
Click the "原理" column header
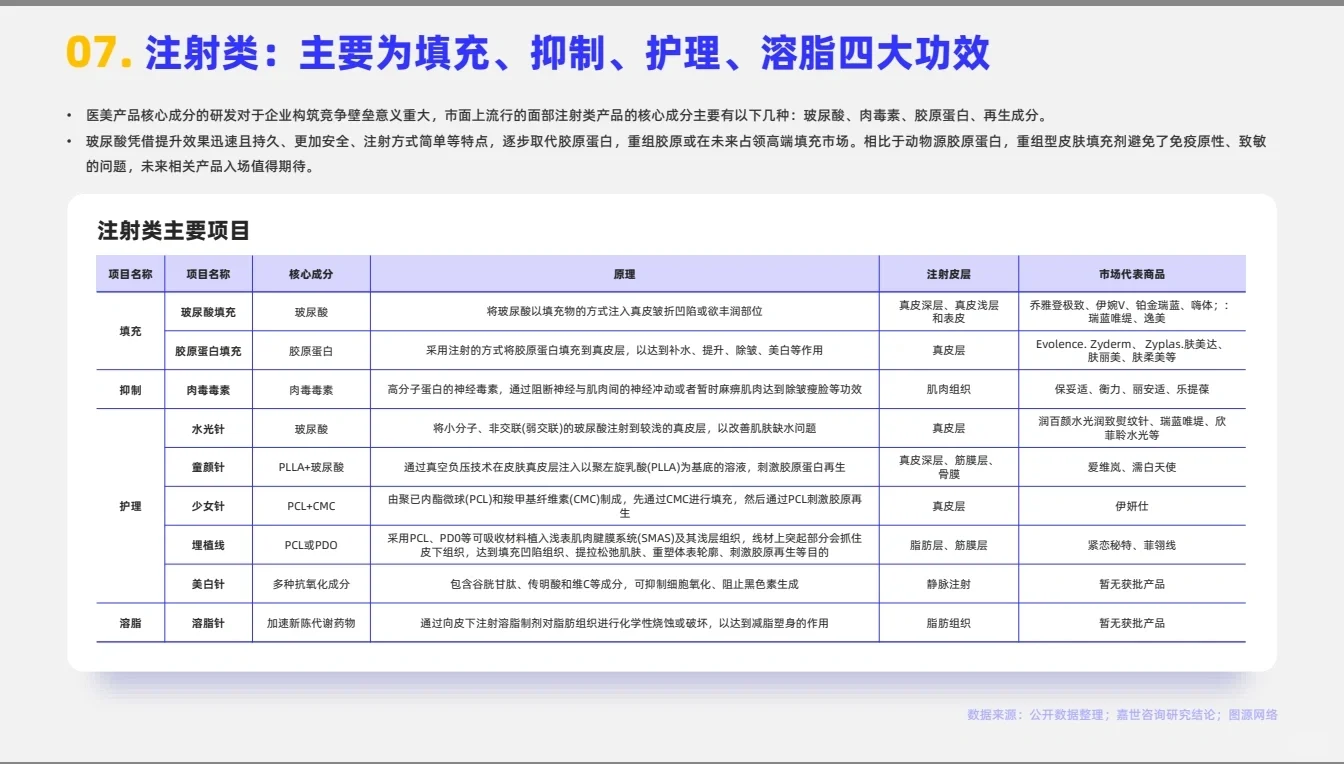[x=625, y=273]
